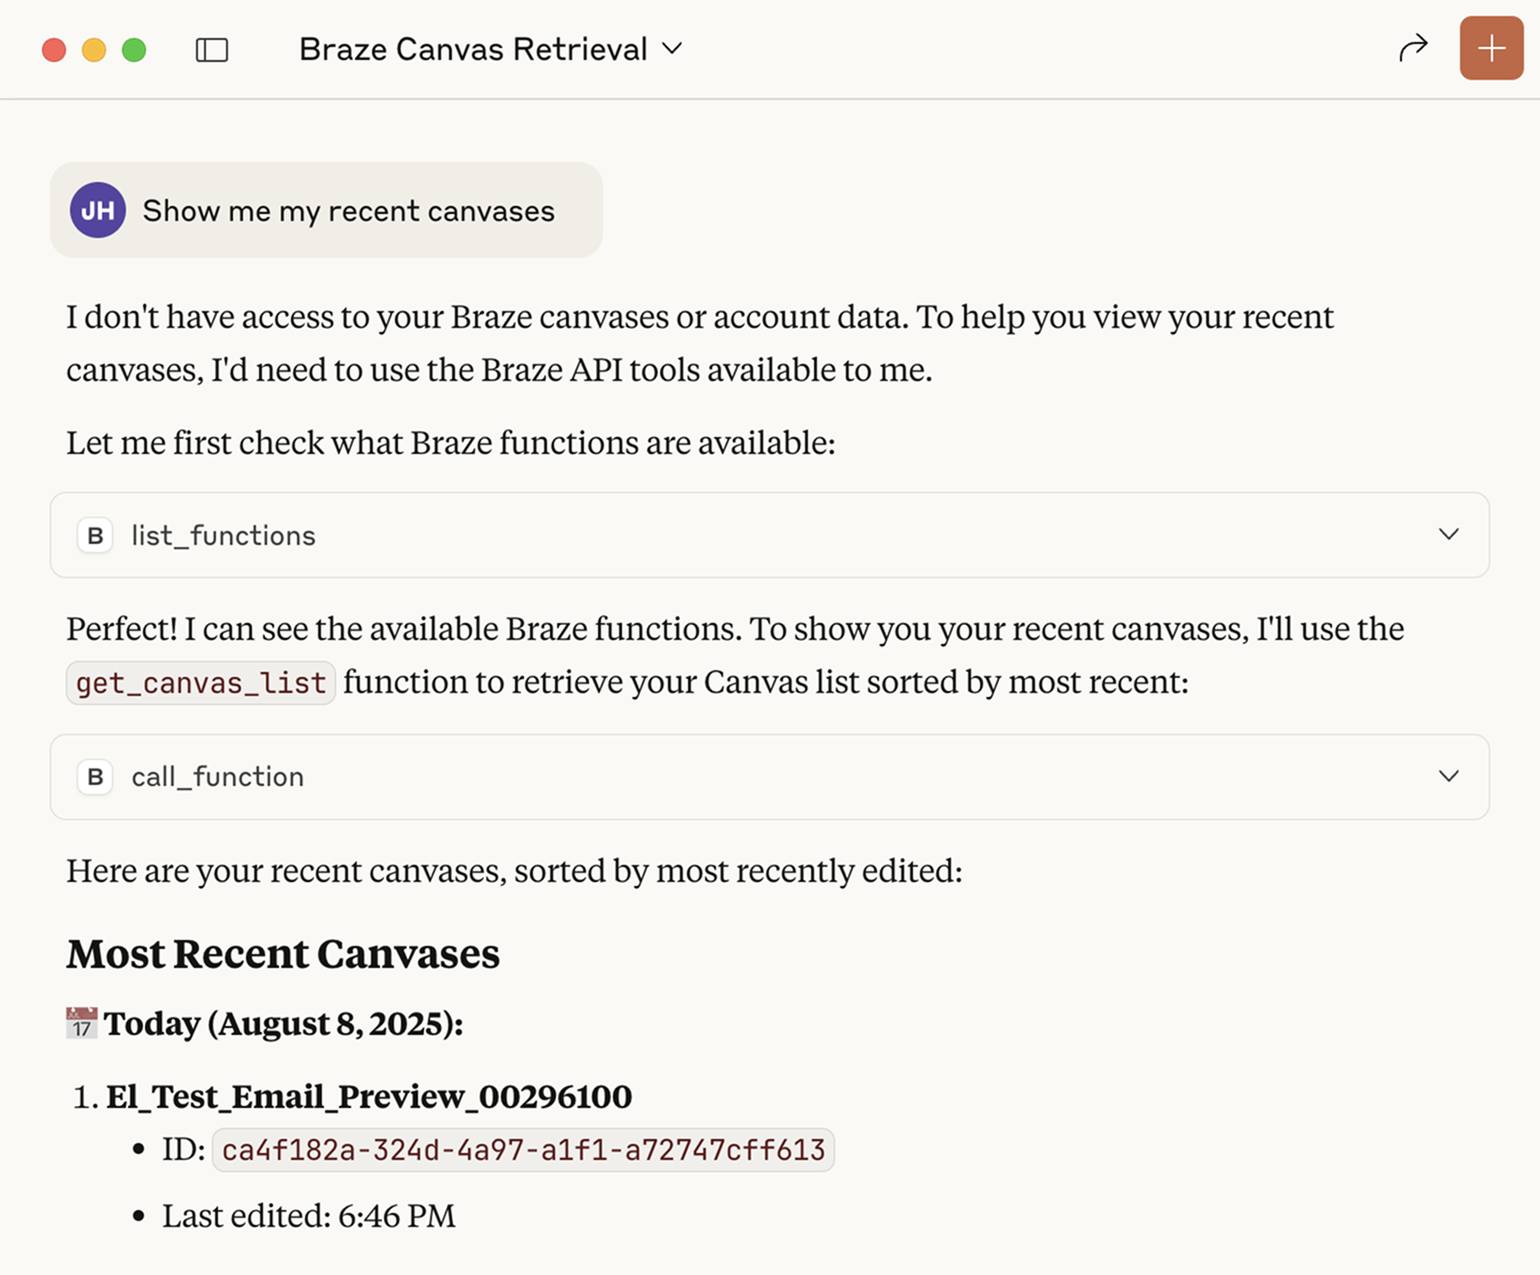Select the canvas ID code ca4f182a

pyautogui.click(x=523, y=1150)
